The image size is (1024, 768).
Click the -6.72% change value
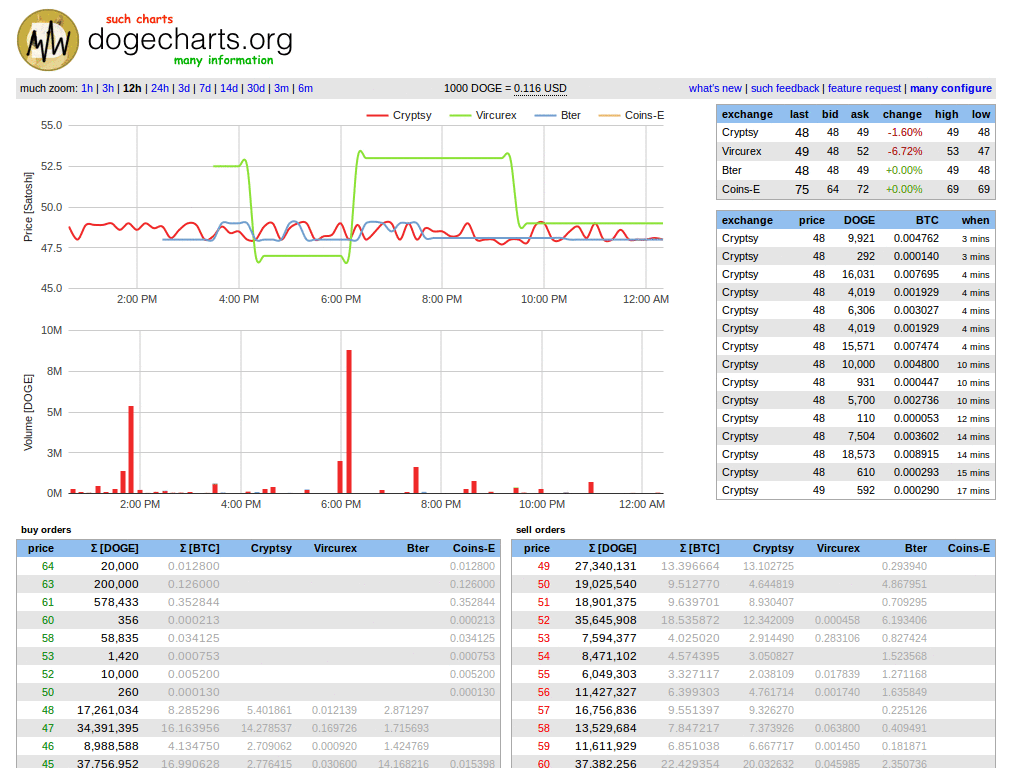(904, 152)
